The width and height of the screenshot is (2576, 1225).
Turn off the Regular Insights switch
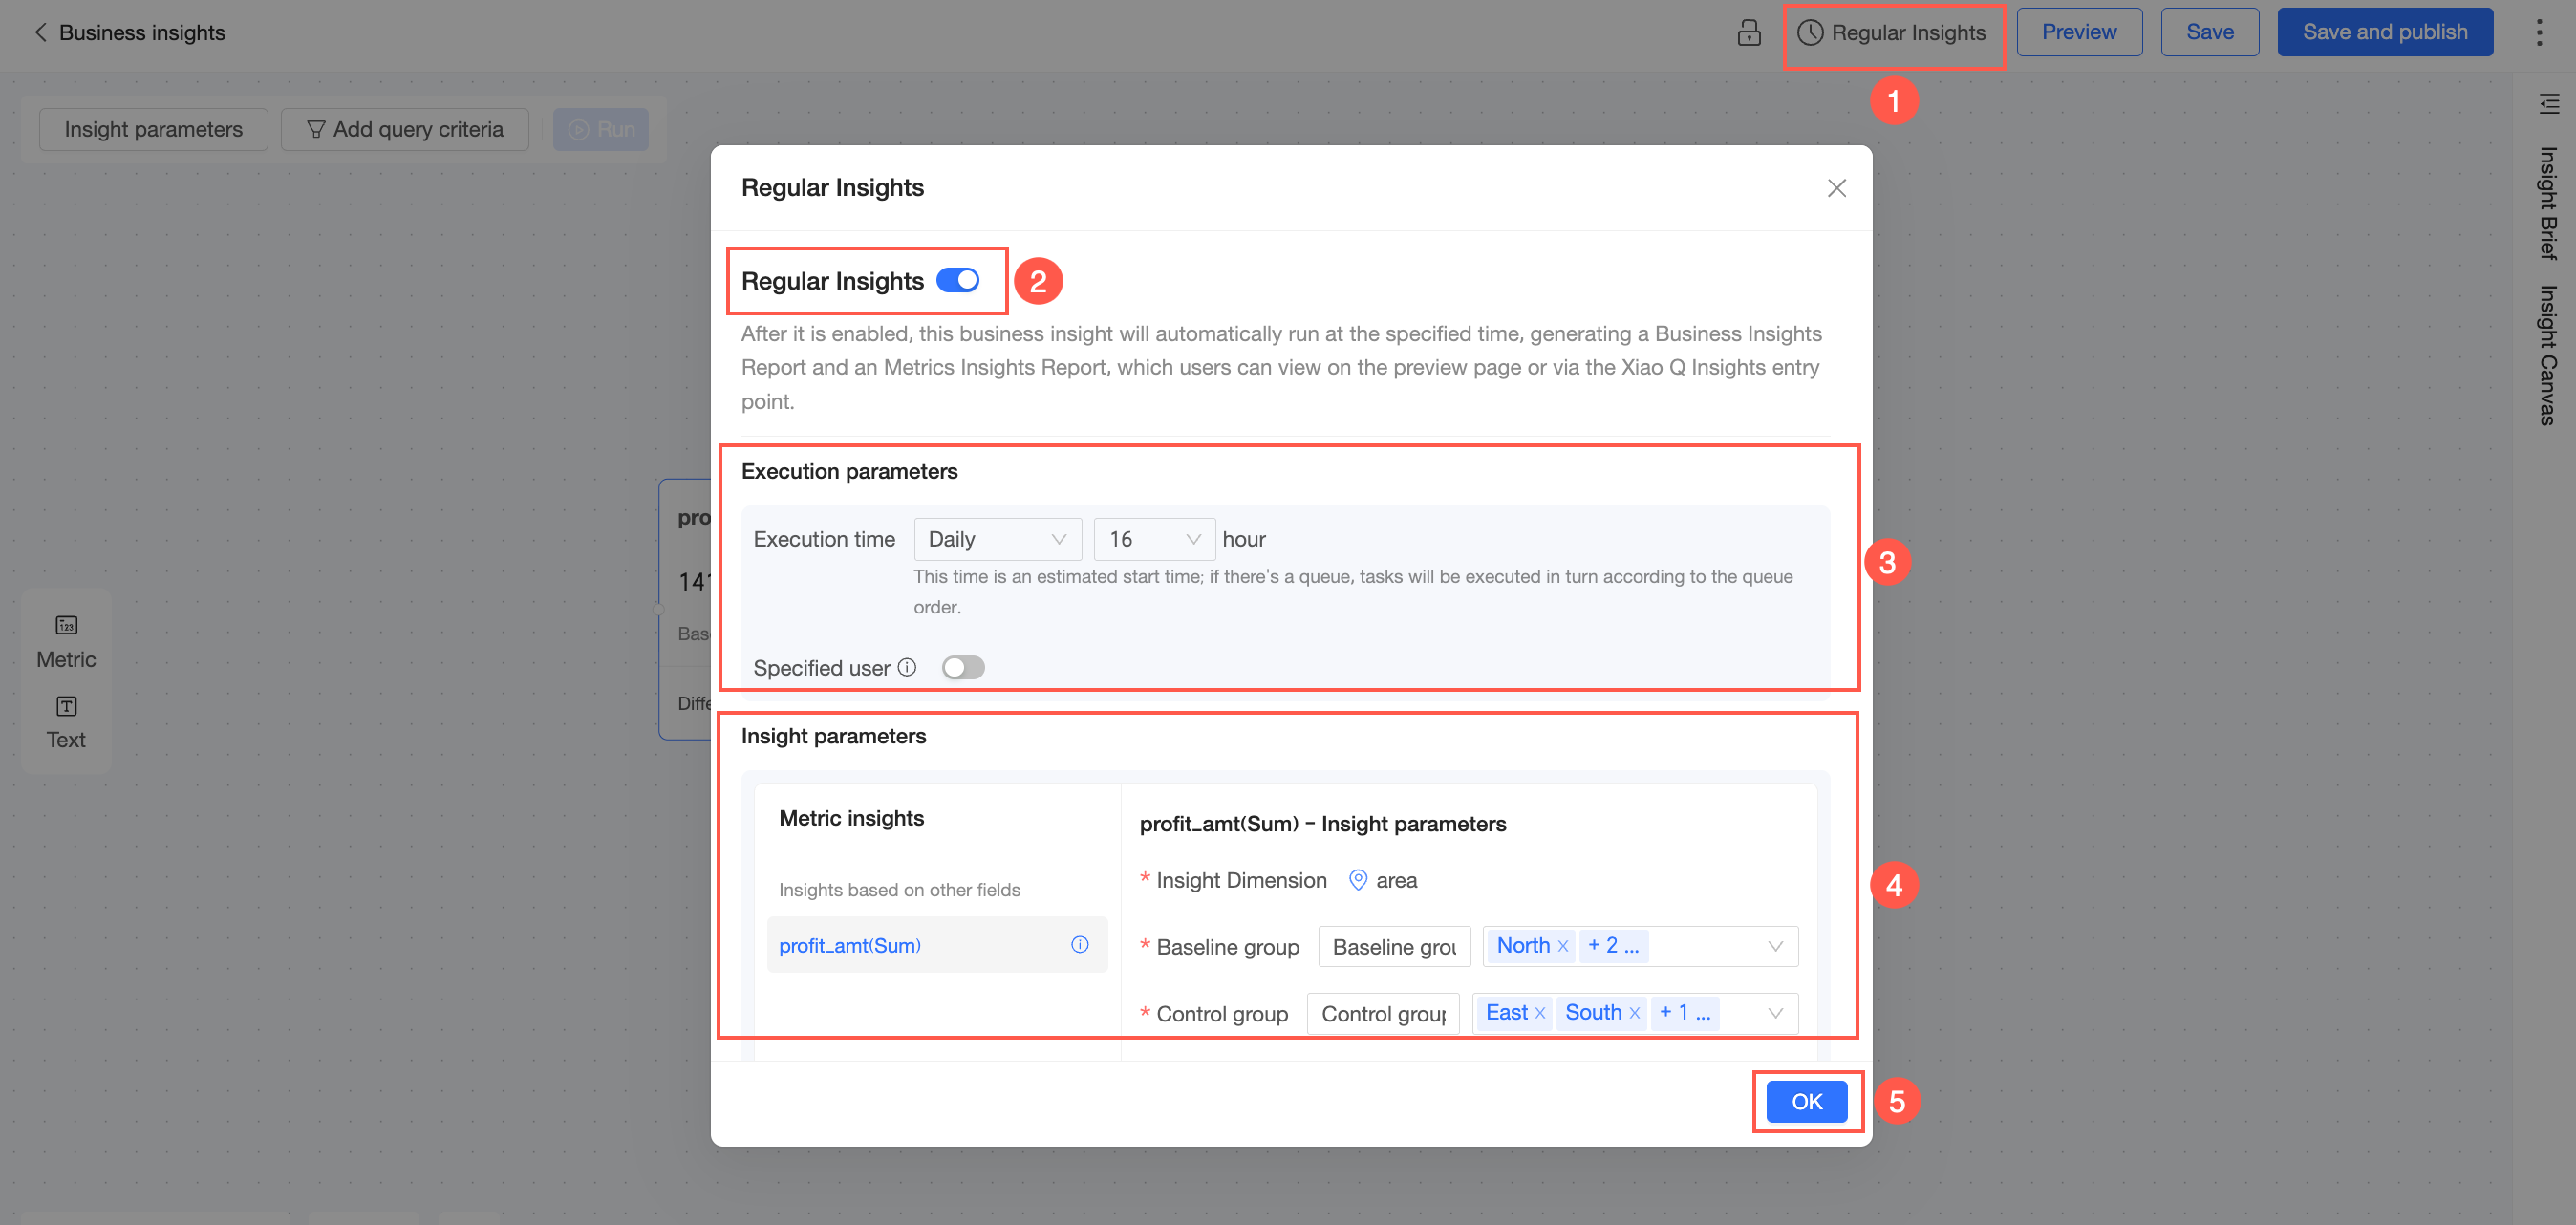coord(957,281)
